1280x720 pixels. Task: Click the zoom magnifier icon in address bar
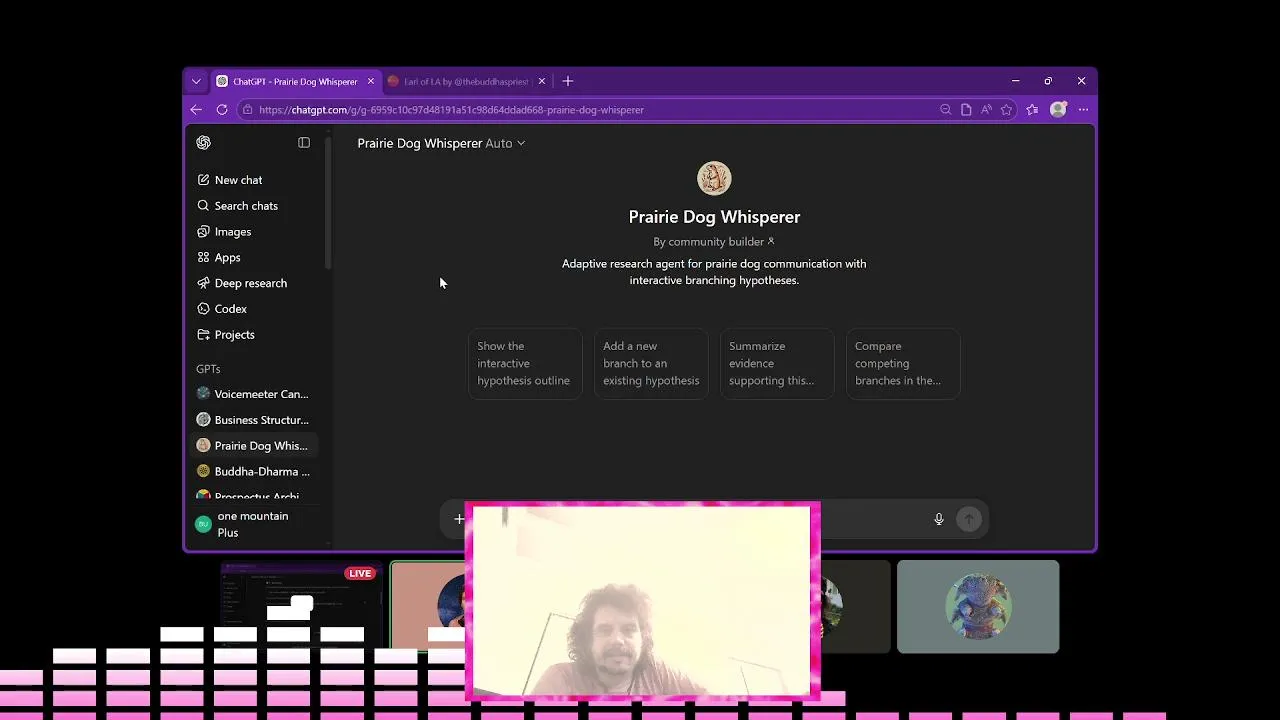click(946, 110)
